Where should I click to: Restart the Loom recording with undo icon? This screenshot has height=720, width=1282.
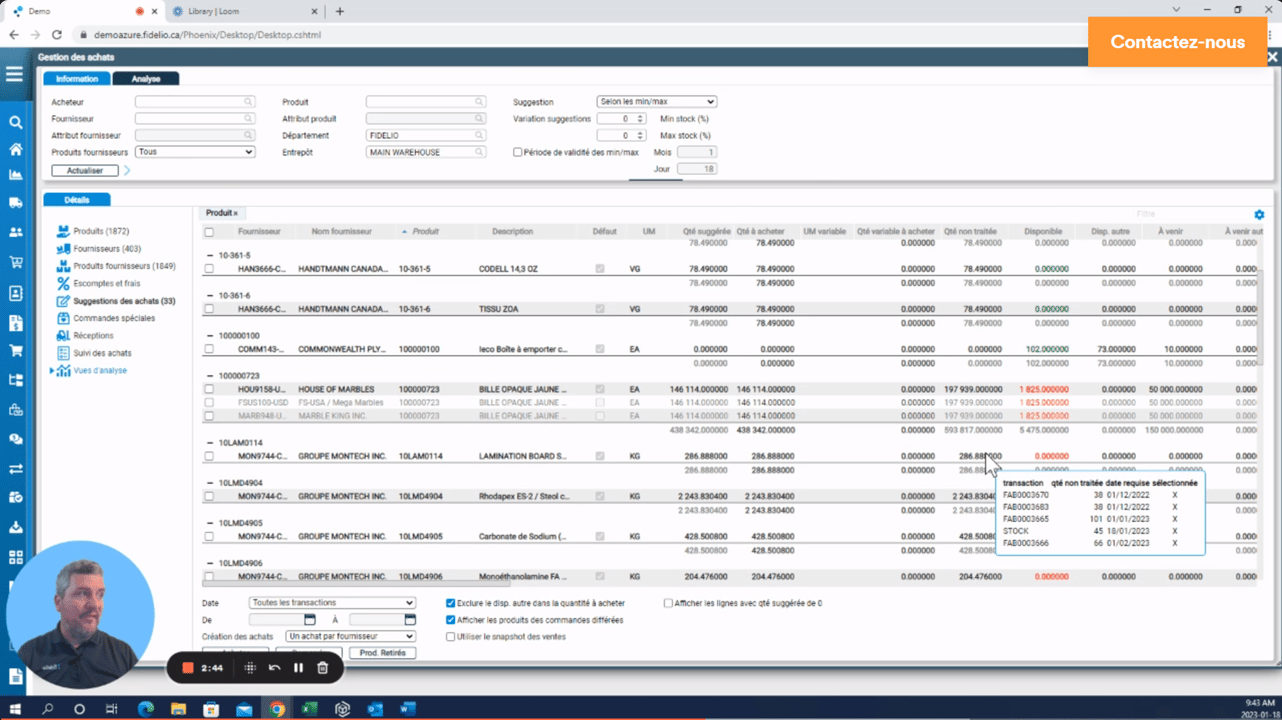tap(274, 667)
